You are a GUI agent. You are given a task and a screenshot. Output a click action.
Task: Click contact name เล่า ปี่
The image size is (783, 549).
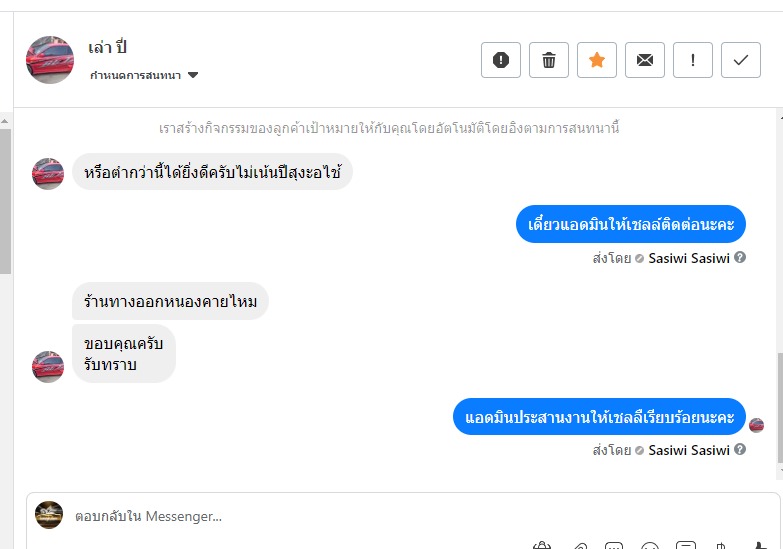(x=108, y=47)
